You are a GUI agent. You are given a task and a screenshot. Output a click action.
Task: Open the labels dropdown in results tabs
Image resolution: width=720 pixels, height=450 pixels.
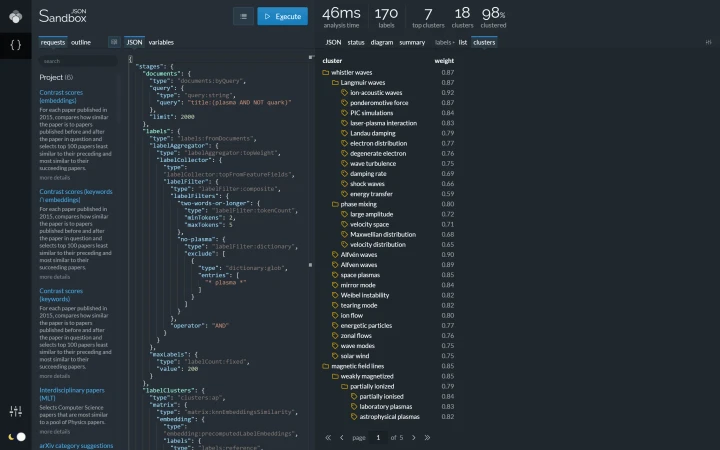pos(444,42)
